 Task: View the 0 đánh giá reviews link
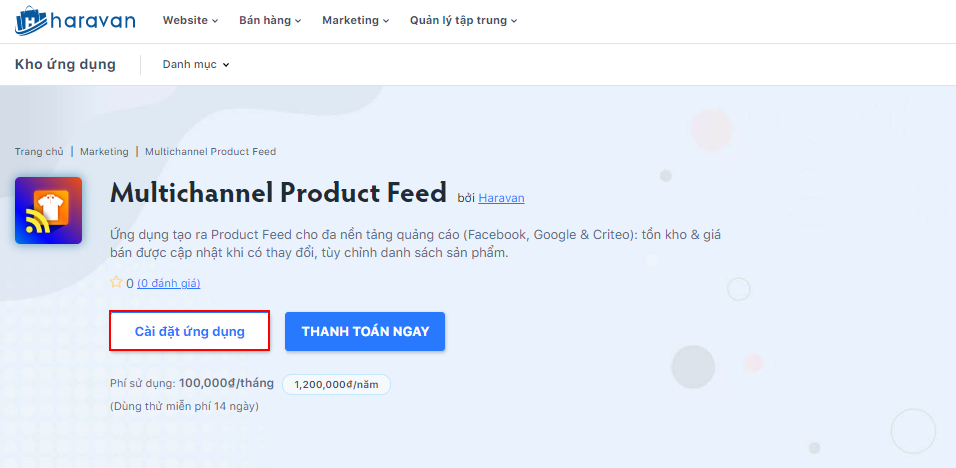(x=168, y=284)
